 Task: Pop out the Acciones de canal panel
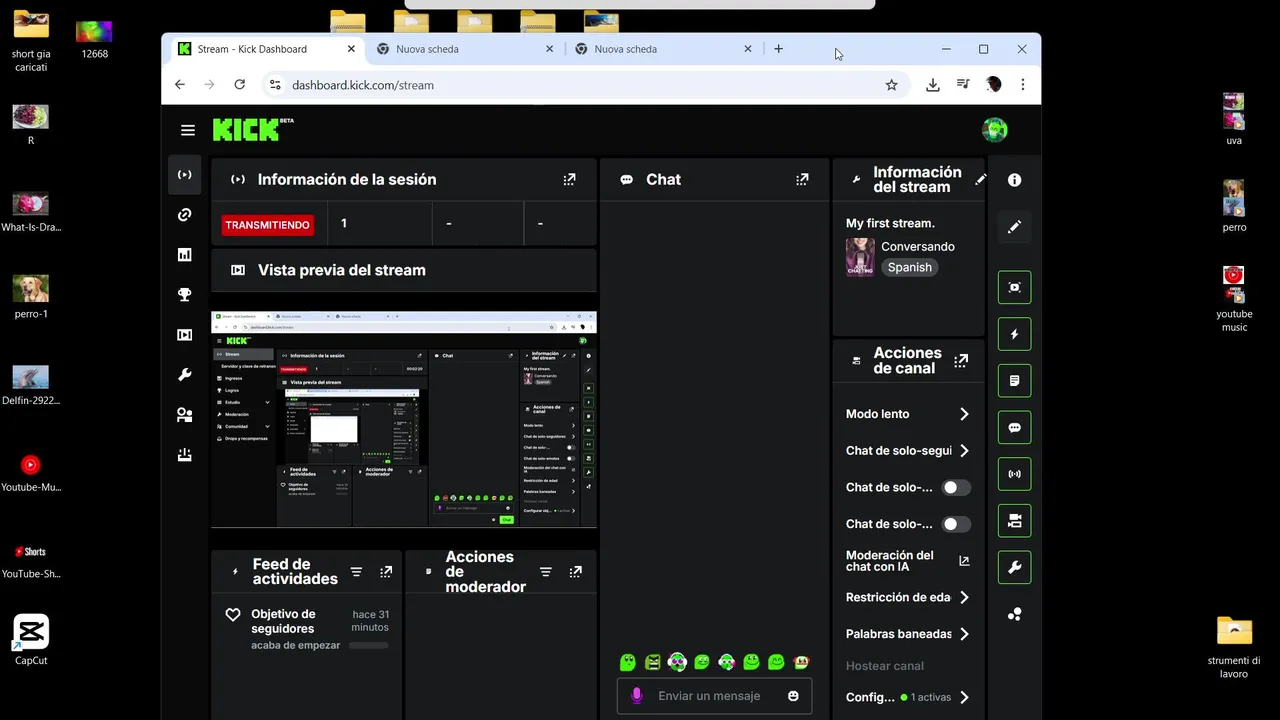961,361
